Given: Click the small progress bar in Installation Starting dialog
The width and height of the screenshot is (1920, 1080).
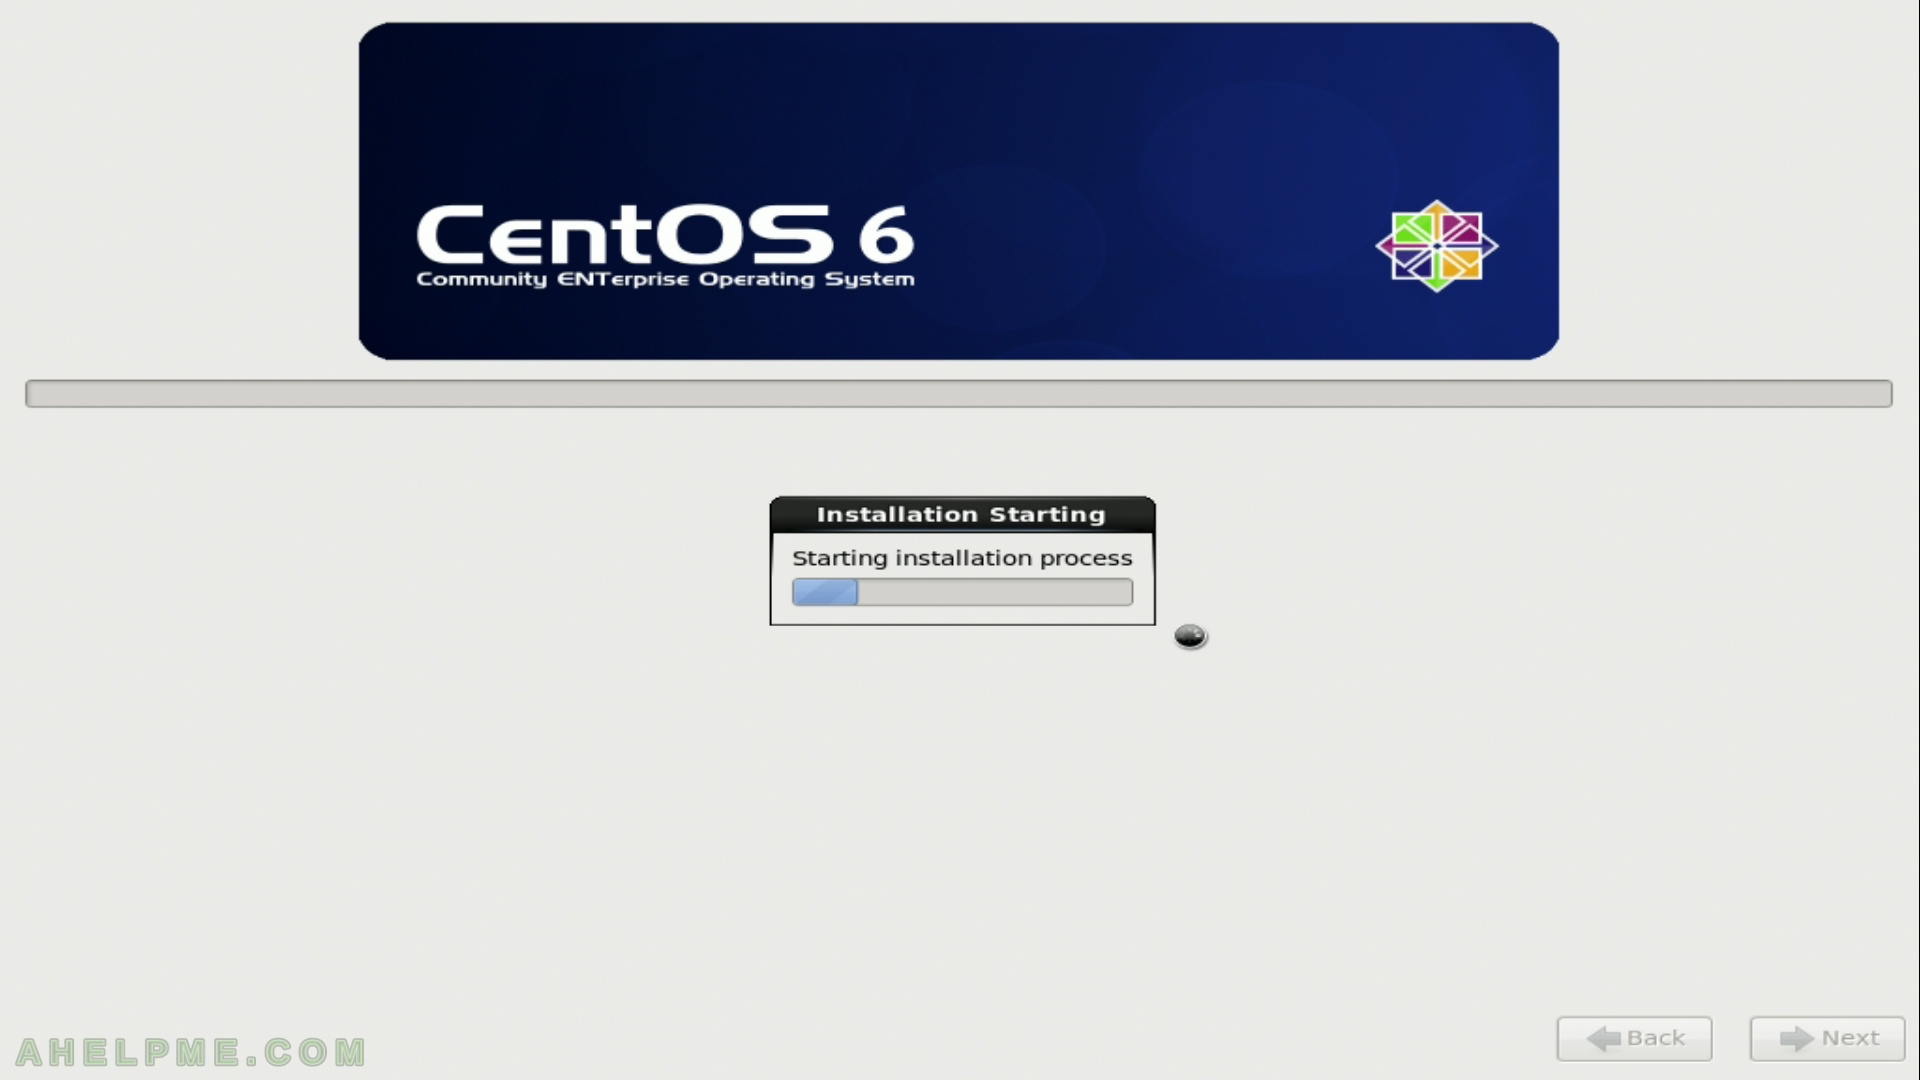Looking at the screenshot, I should [962, 592].
